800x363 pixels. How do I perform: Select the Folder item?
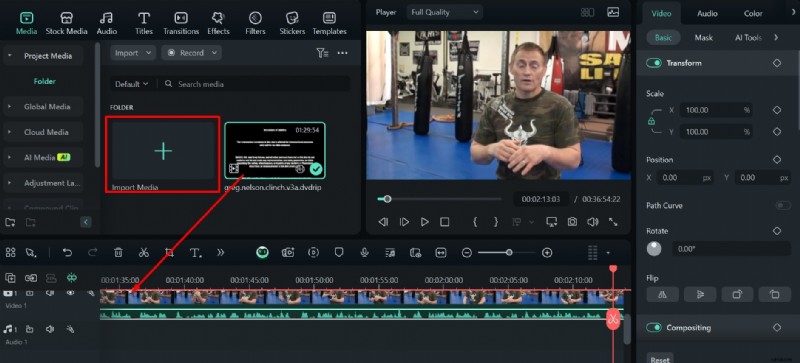(x=44, y=81)
